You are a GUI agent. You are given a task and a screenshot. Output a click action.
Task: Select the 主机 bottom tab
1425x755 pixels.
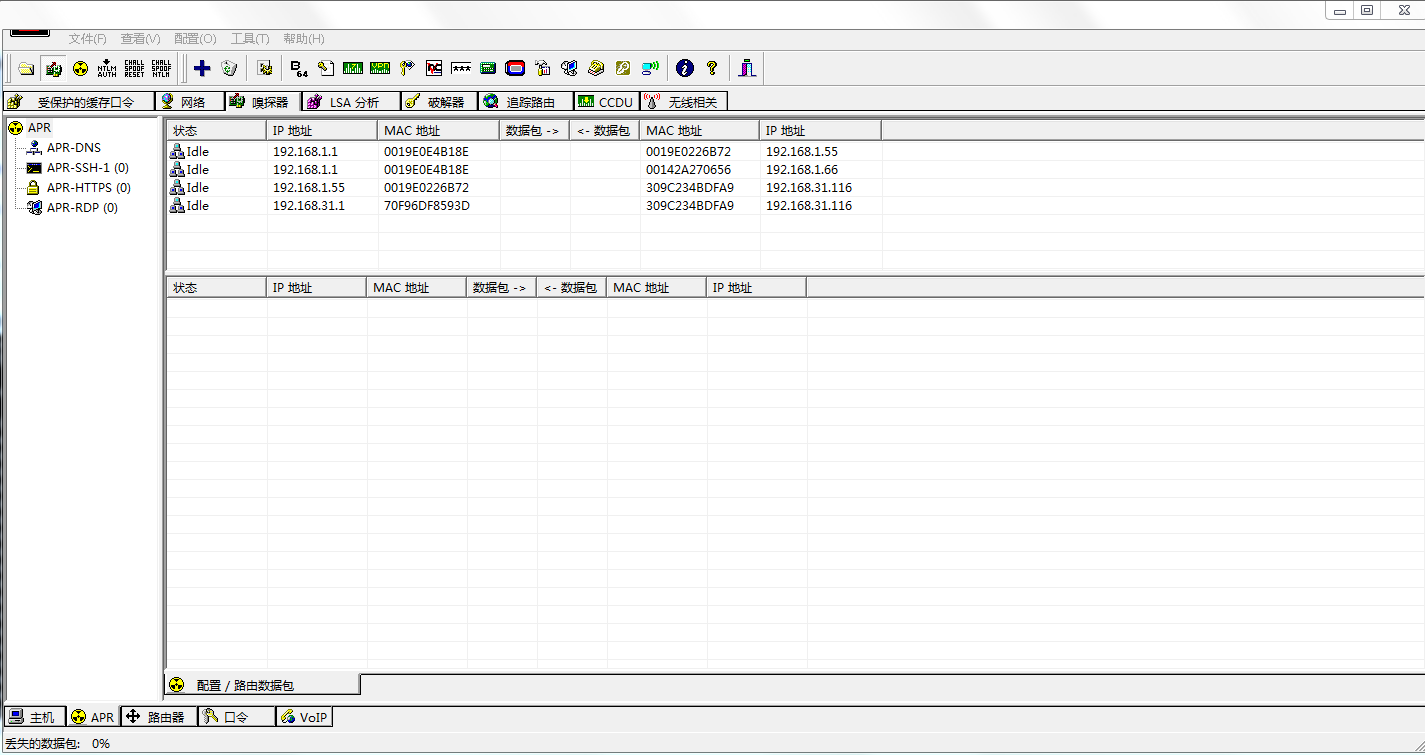[35, 717]
